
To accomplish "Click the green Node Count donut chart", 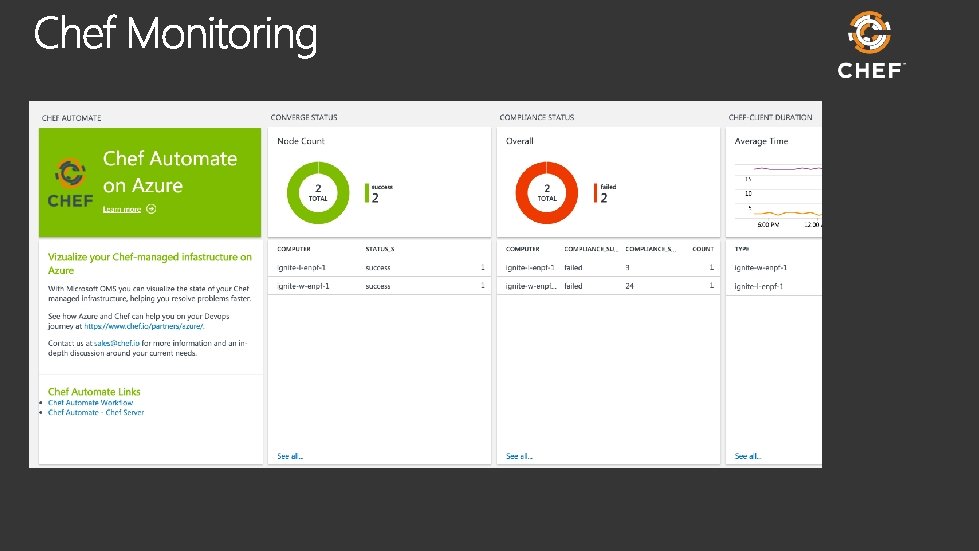I will 318,193.
